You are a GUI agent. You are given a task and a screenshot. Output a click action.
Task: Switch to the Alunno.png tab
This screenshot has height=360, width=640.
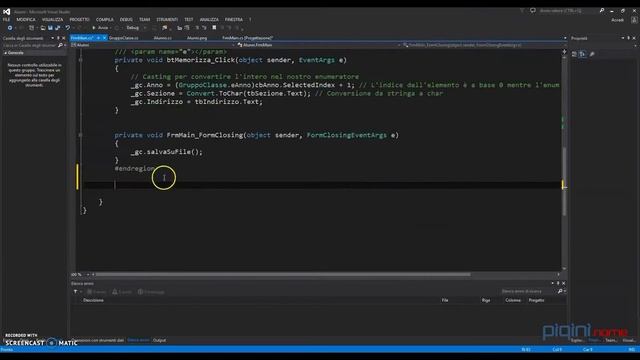click(x=197, y=38)
